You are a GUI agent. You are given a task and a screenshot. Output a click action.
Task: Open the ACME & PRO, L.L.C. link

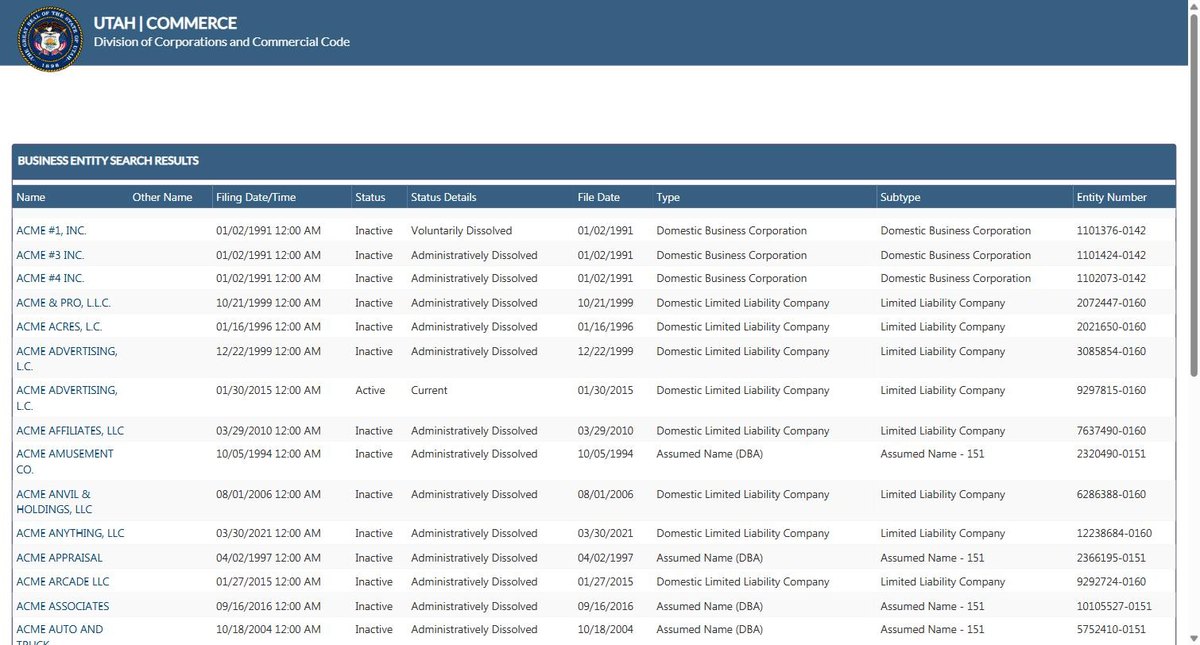pos(65,303)
